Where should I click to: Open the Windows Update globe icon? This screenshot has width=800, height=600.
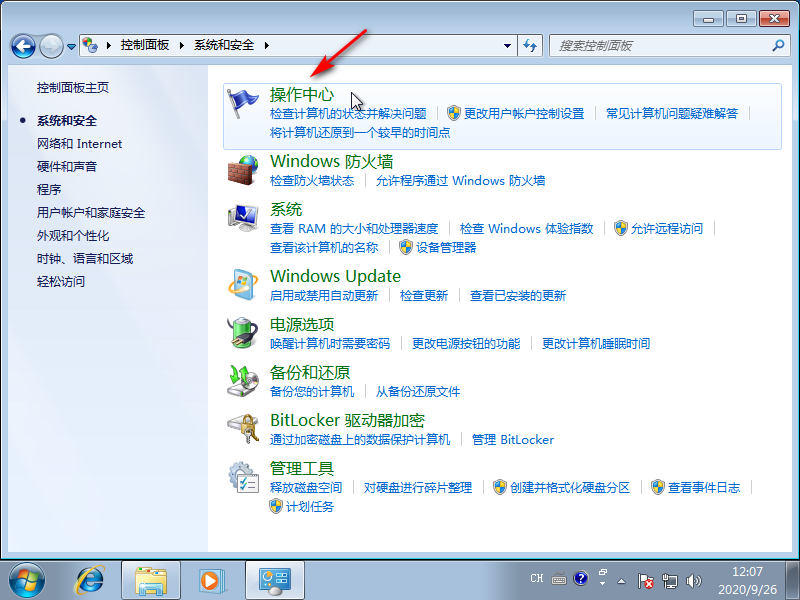coord(243,281)
